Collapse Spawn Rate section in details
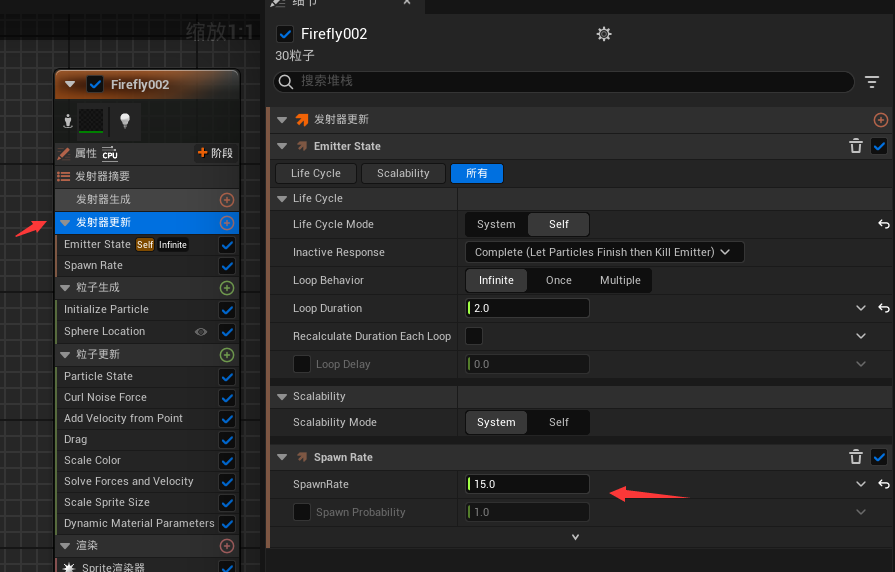 click(x=281, y=457)
